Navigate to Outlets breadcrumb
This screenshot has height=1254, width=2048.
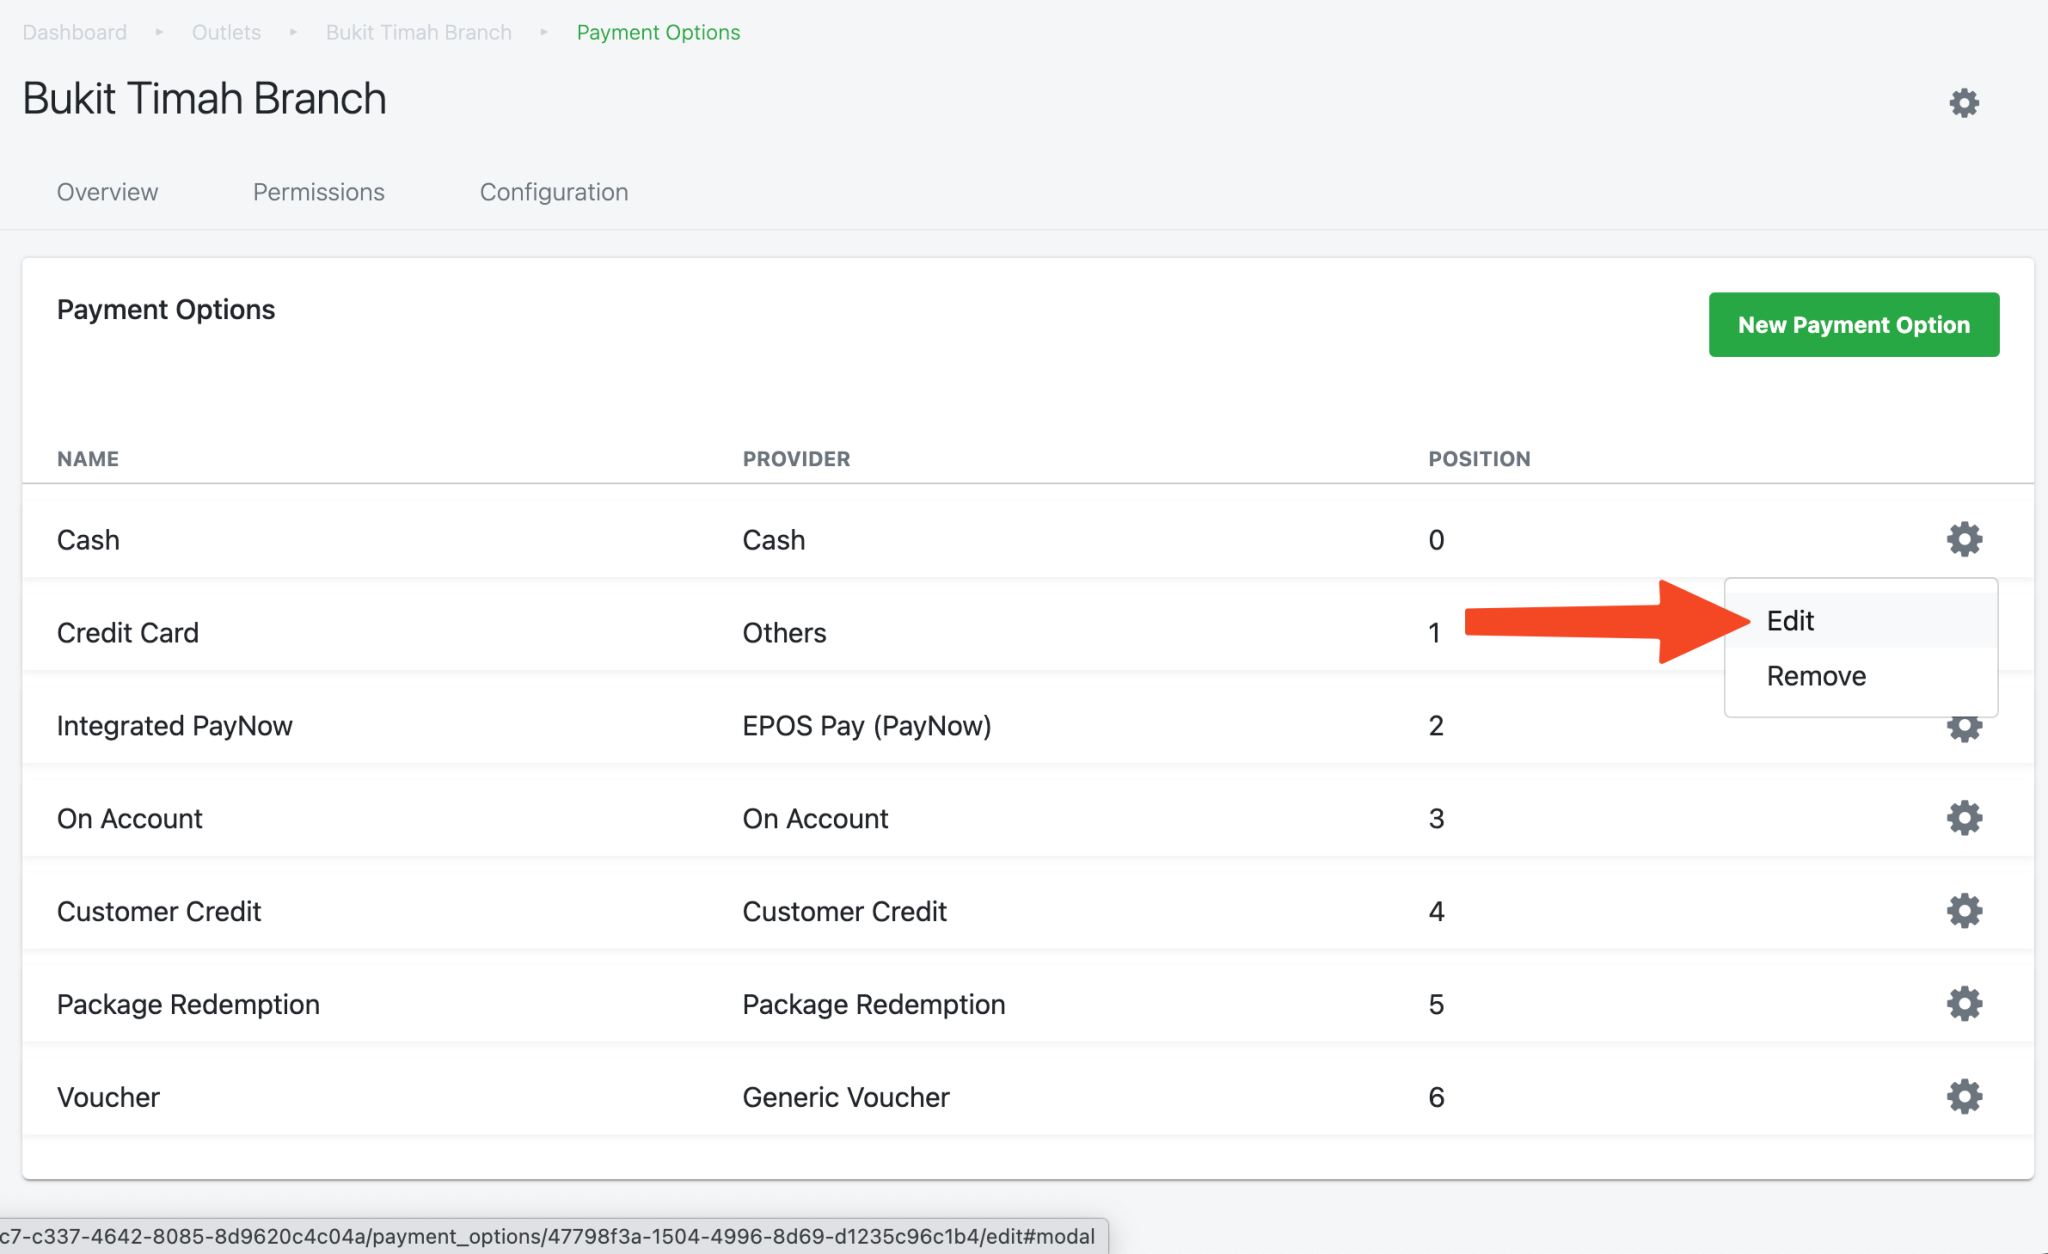(226, 32)
